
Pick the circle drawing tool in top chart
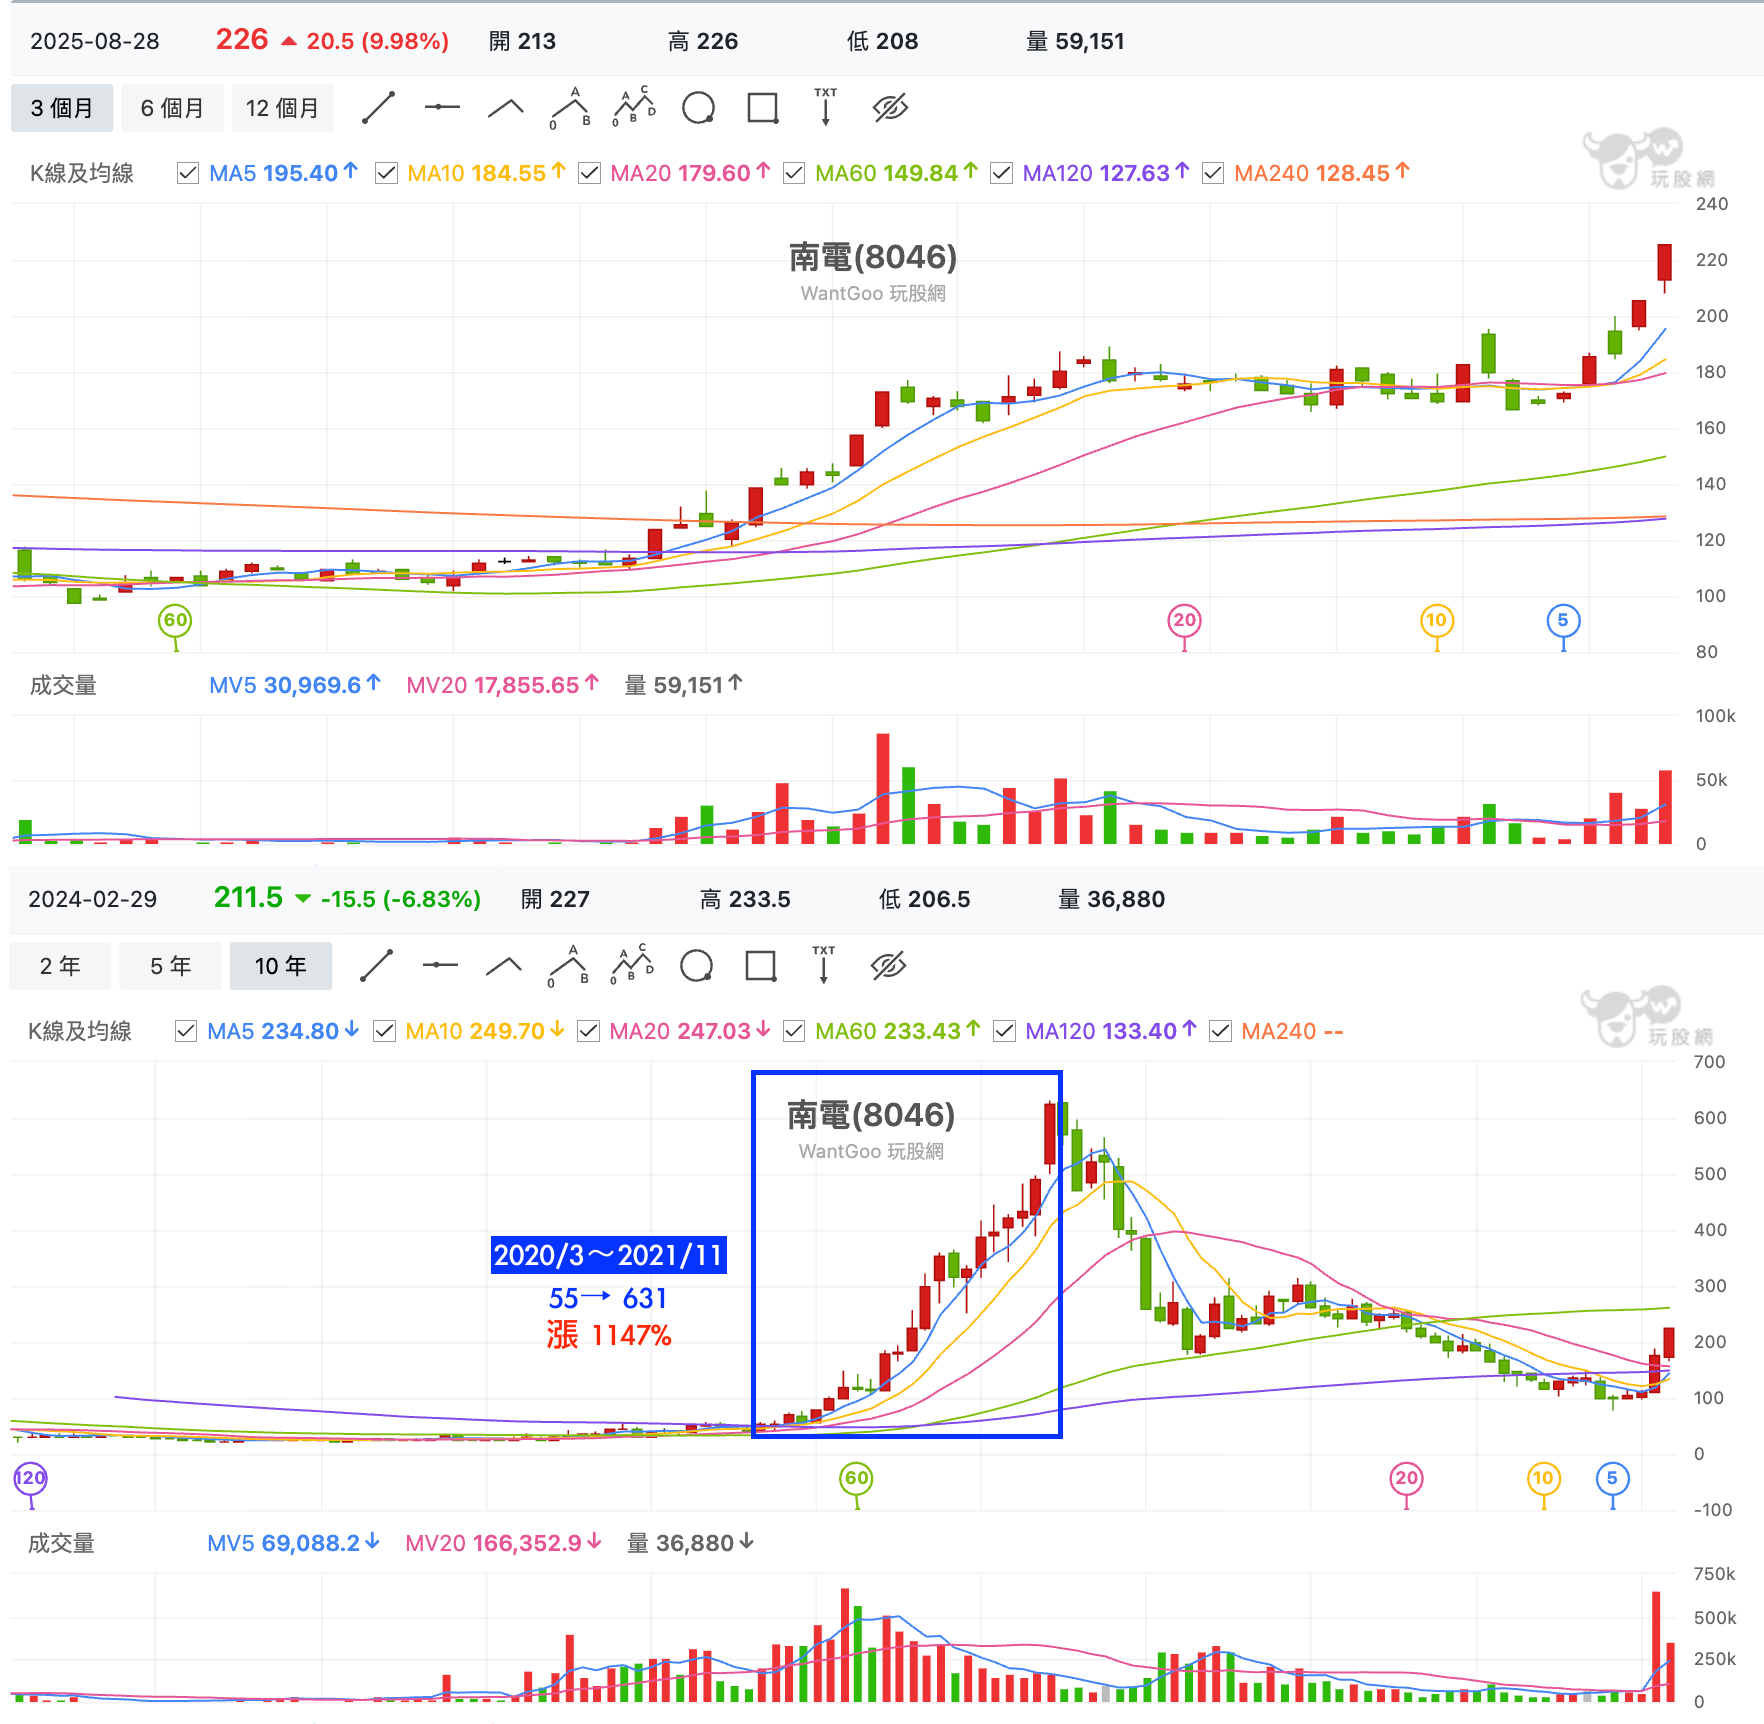698,108
